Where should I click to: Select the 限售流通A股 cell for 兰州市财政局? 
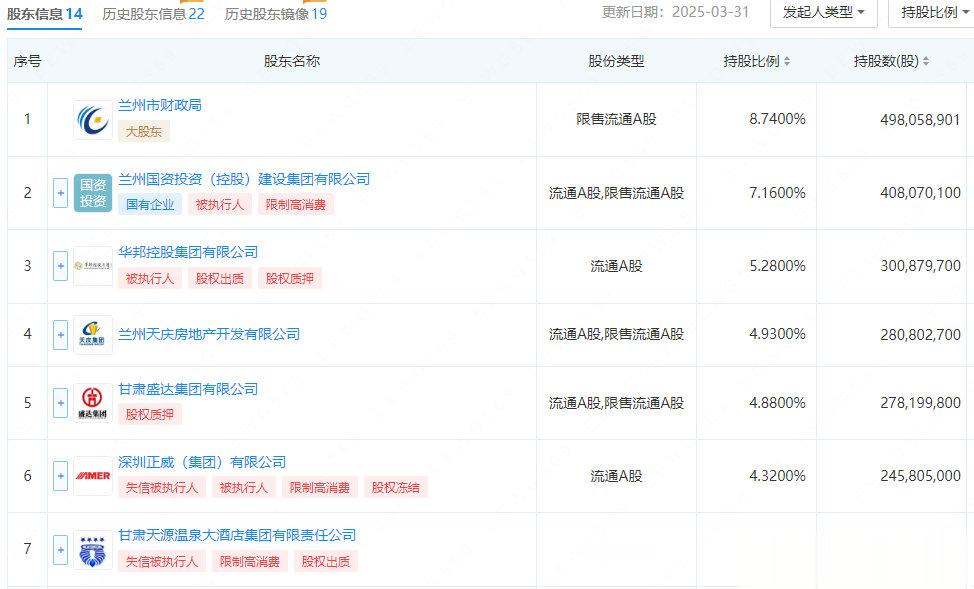[616, 119]
